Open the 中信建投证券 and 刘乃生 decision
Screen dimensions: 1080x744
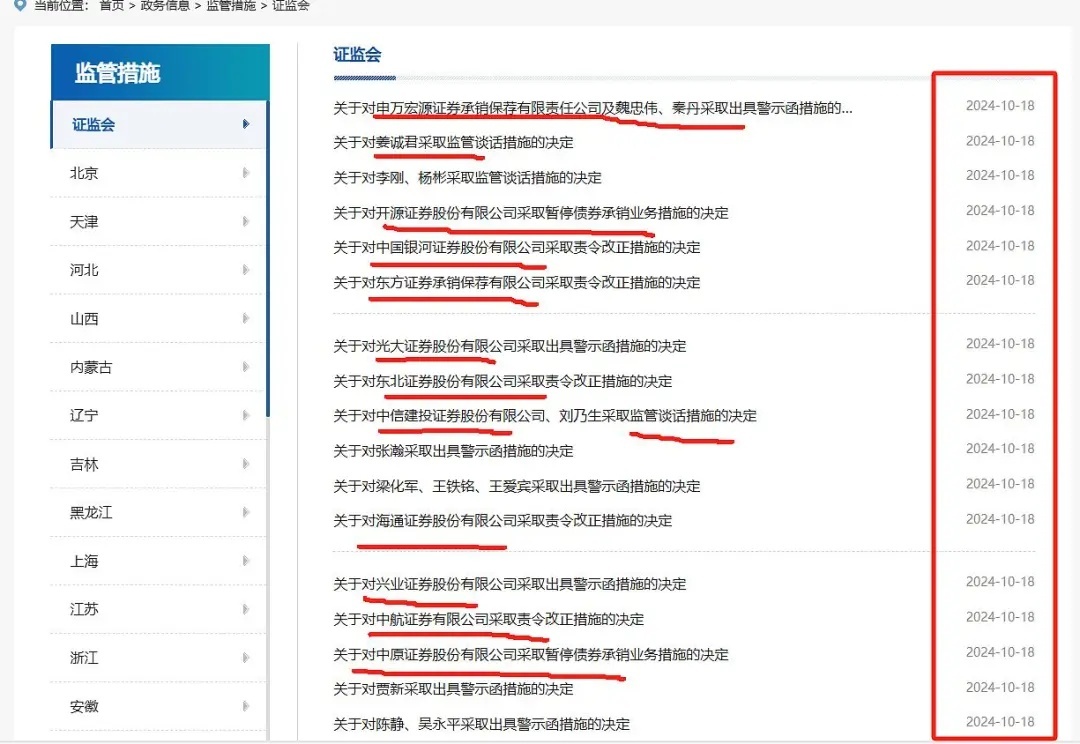(544, 416)
